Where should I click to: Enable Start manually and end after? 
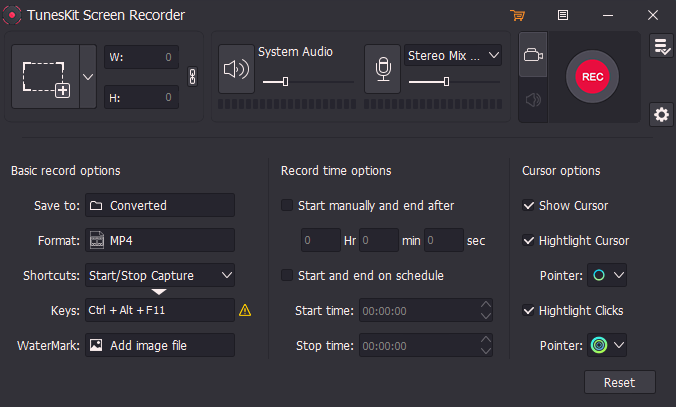click(288, 206)
